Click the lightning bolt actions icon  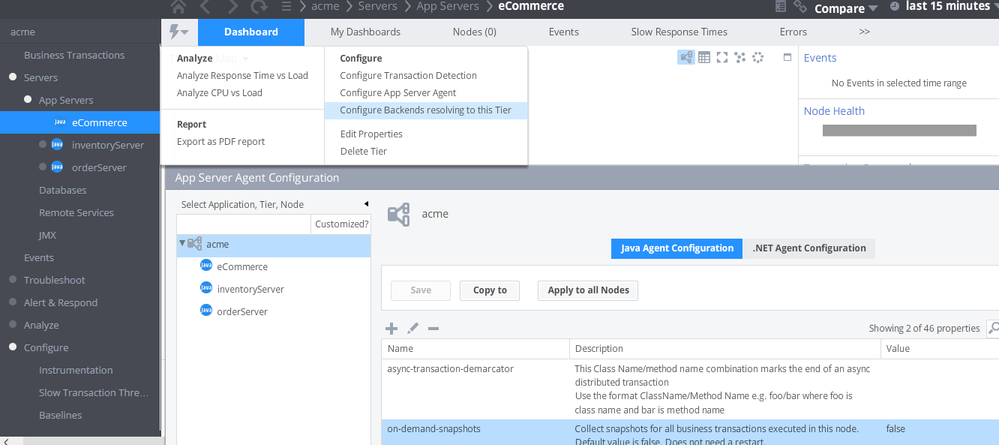click(x=178, y=32)
